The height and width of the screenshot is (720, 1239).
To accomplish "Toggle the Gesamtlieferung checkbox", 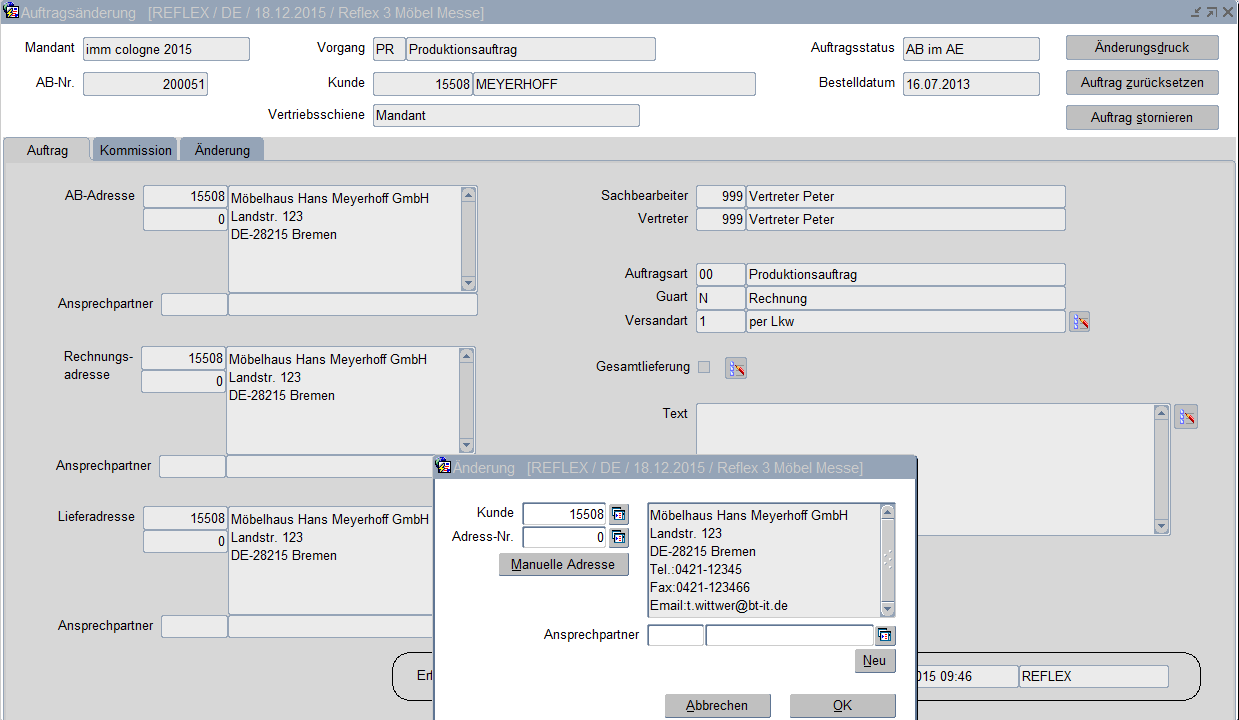I will point(704,367).
